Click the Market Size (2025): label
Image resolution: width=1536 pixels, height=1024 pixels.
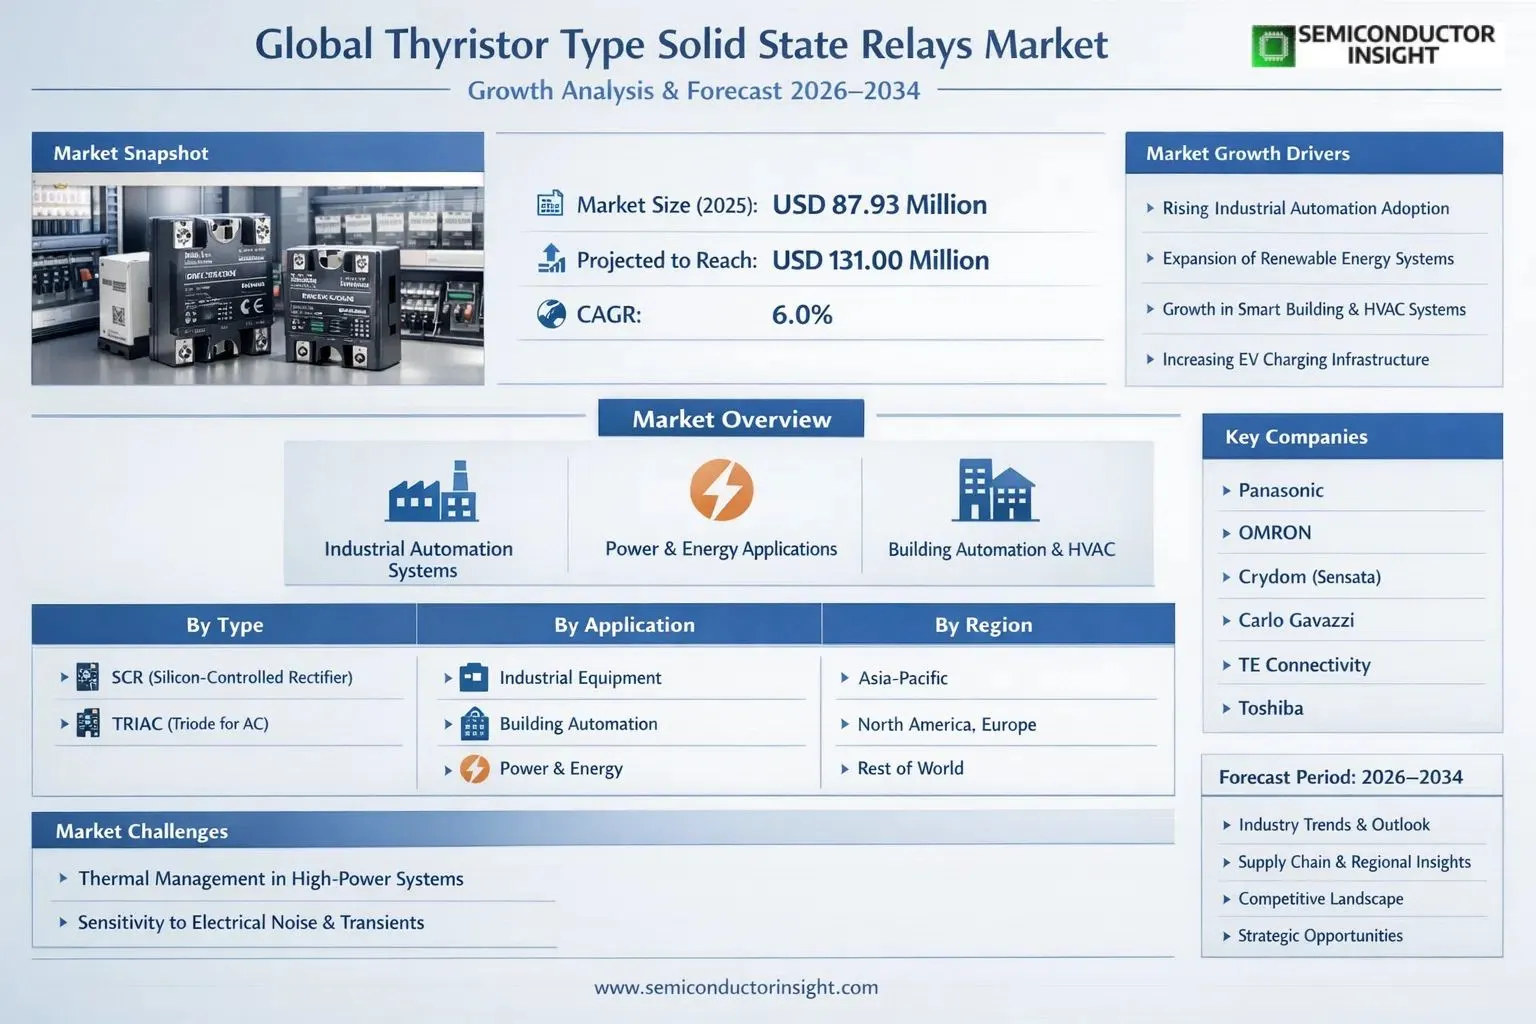[x=667, y=205]
